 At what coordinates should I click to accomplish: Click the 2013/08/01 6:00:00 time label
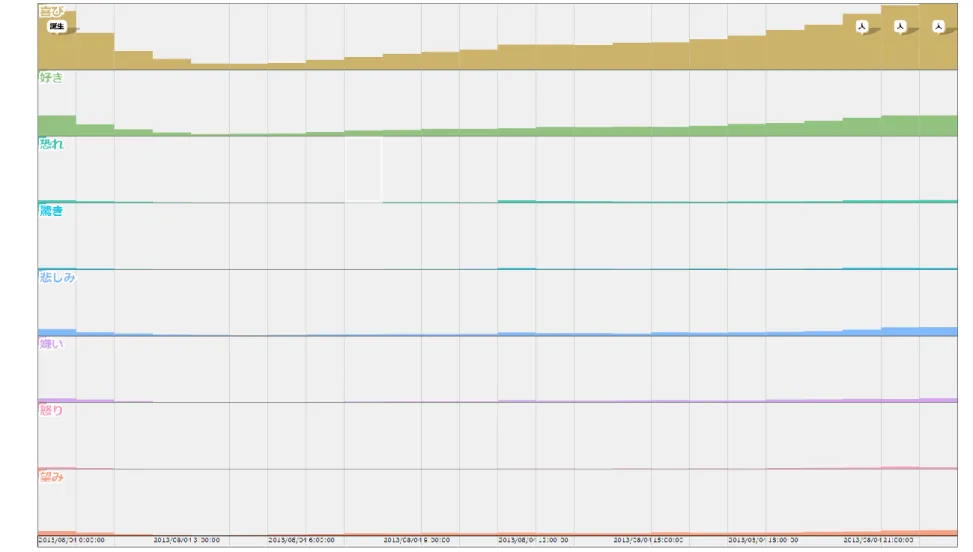click(301, 540)
